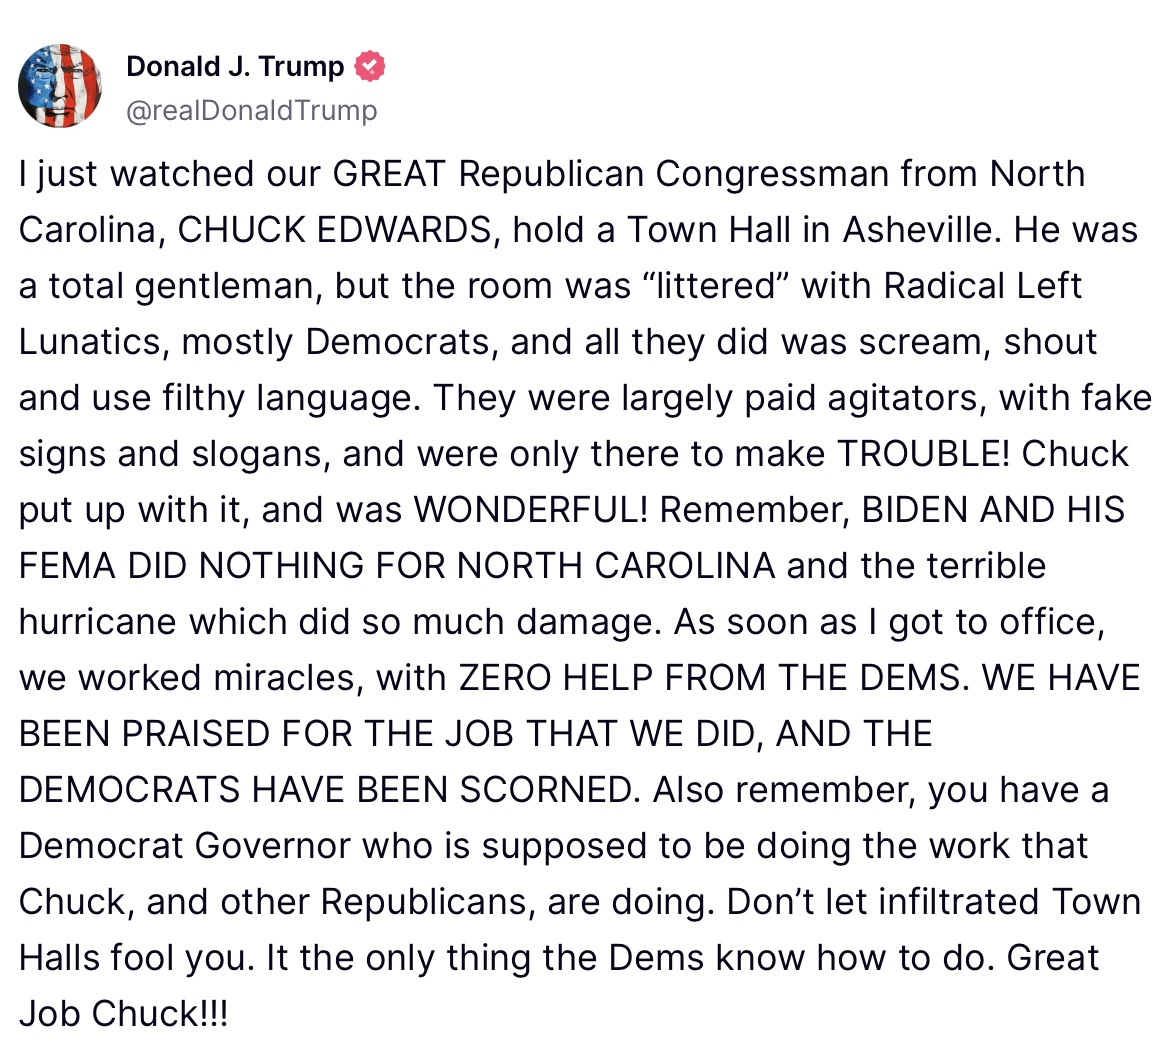Click the word FEMA in the post
Viewport: 1159px width, 1041px height.
click(x=67, y=566)
